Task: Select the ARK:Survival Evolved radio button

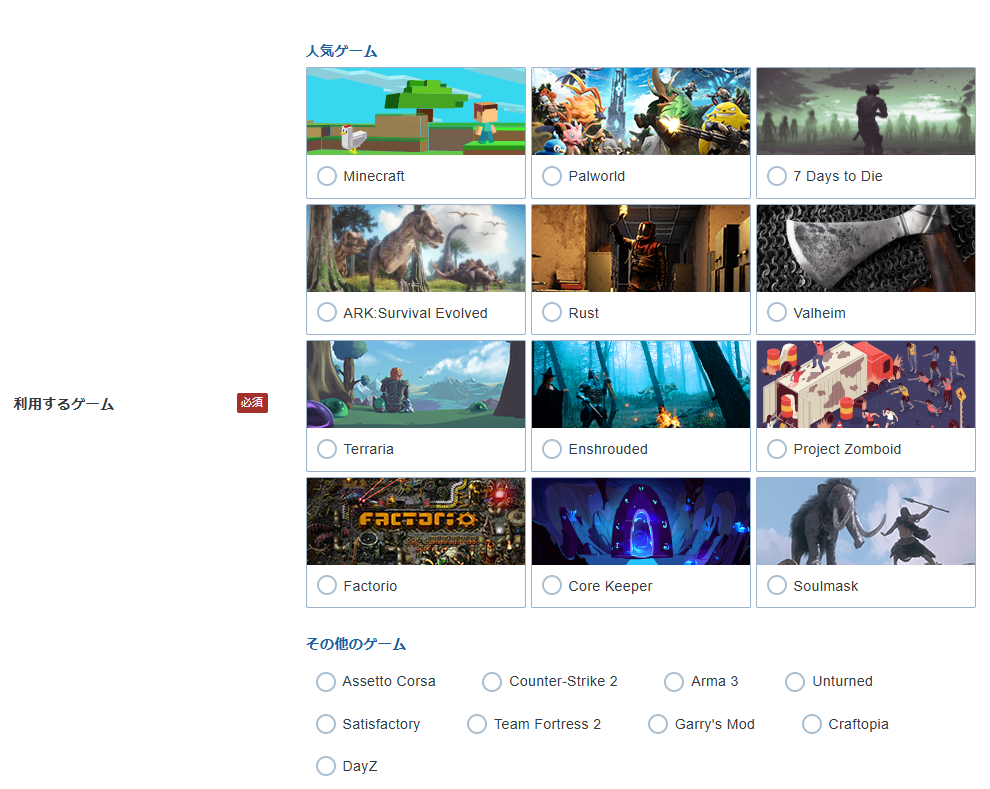Action: pos(326,312)
